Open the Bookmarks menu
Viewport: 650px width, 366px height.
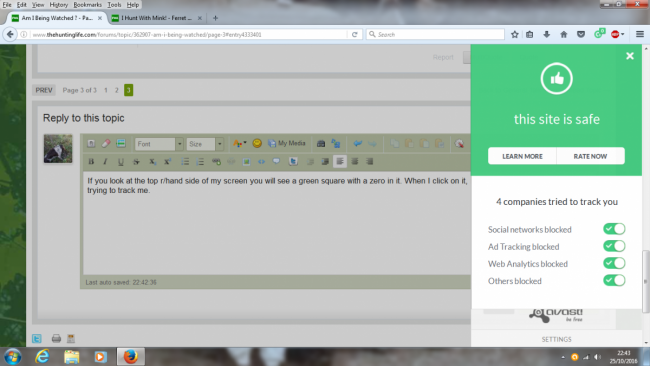87,5
